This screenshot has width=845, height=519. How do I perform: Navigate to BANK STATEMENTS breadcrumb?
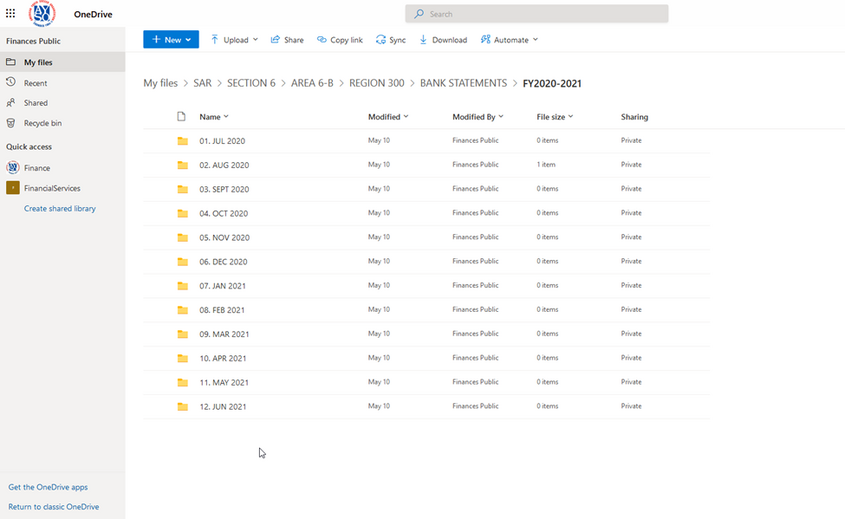(463, 83)
